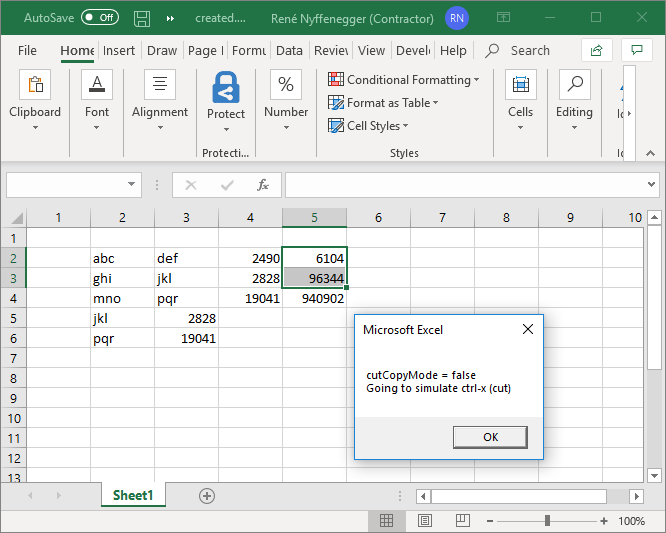The image size is (666, 533).
Task: Switch to the Data ribbon tab
Action: [x=289, y=50]
